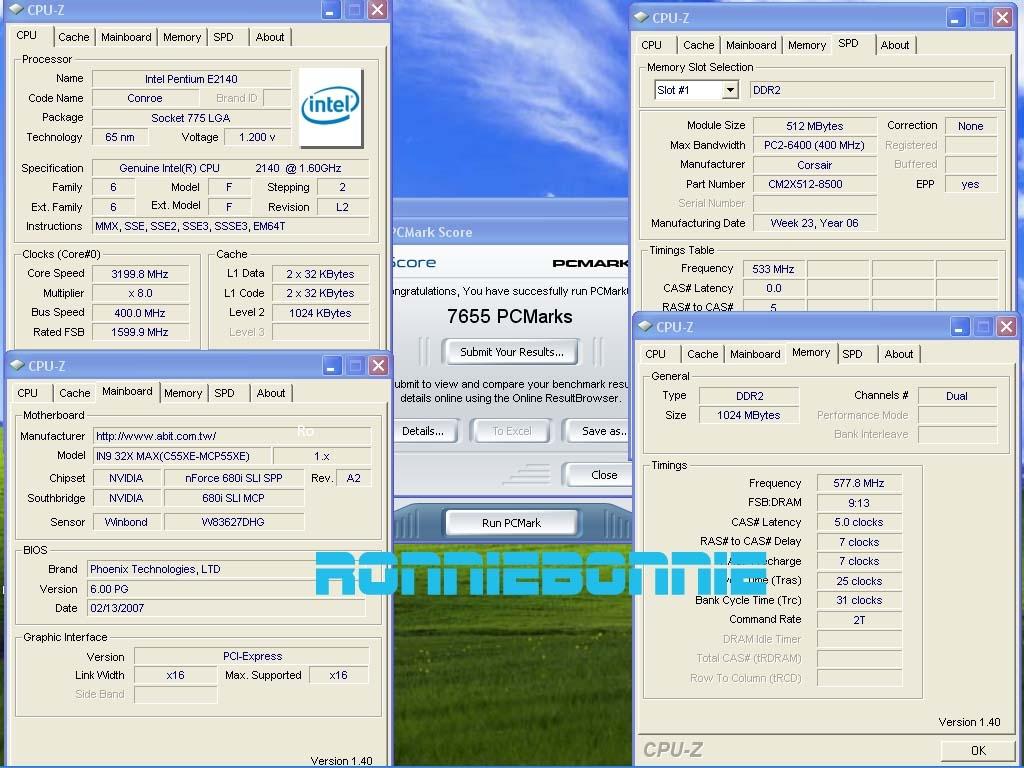Click memory Frequency value 577.8 MHz

pyautogui.click(x=859, y=483)
